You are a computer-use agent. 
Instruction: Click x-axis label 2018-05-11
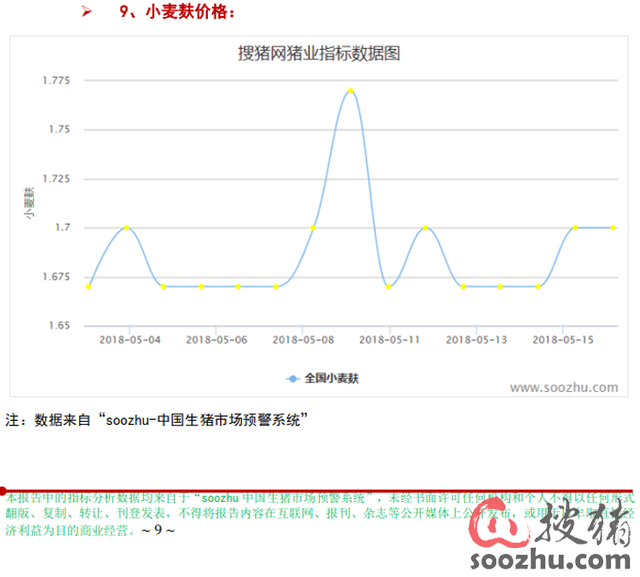click(389, 340)
